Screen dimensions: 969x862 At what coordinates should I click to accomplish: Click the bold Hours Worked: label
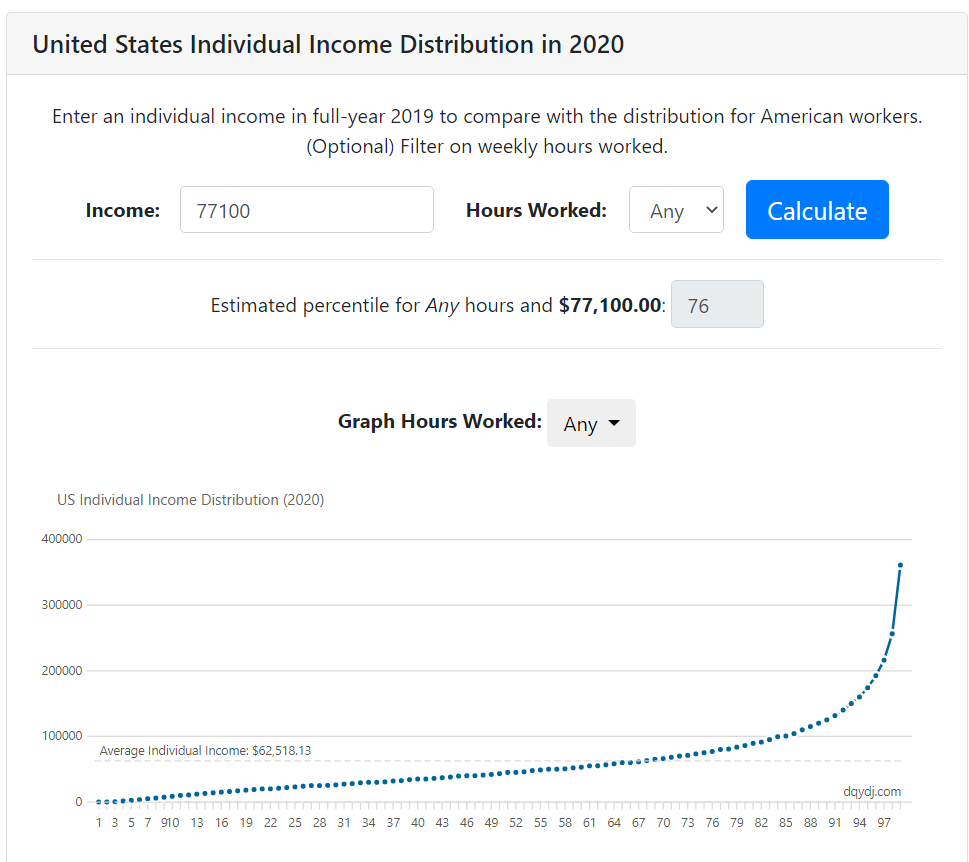(x=536, y=210)
